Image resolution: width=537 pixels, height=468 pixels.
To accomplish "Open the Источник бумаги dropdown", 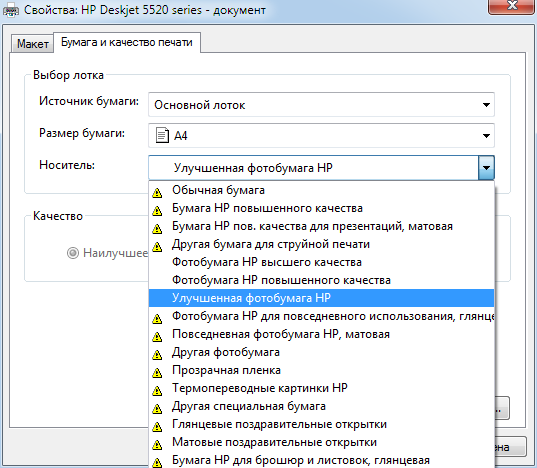I will pos(321,105).
